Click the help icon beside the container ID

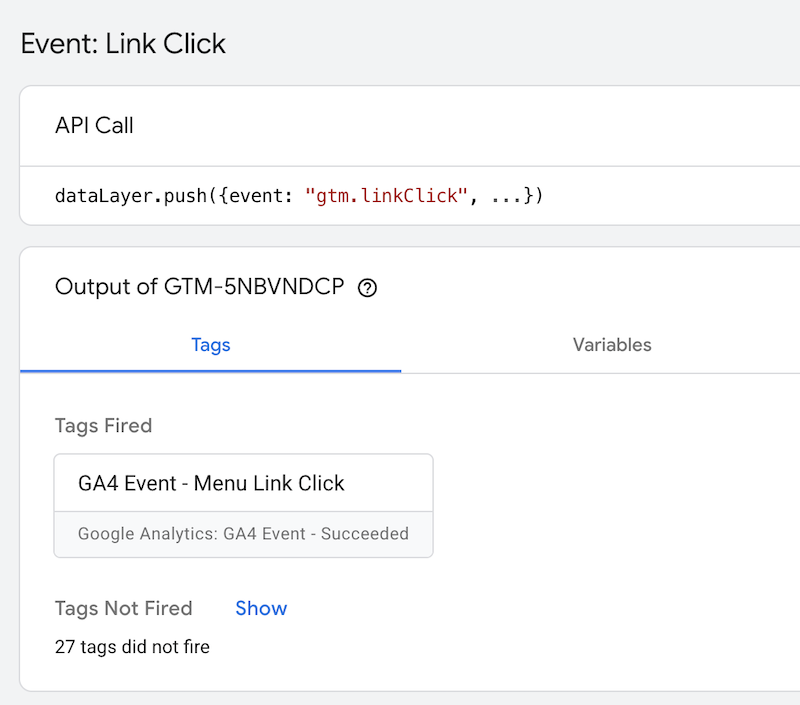click(367, 289)
